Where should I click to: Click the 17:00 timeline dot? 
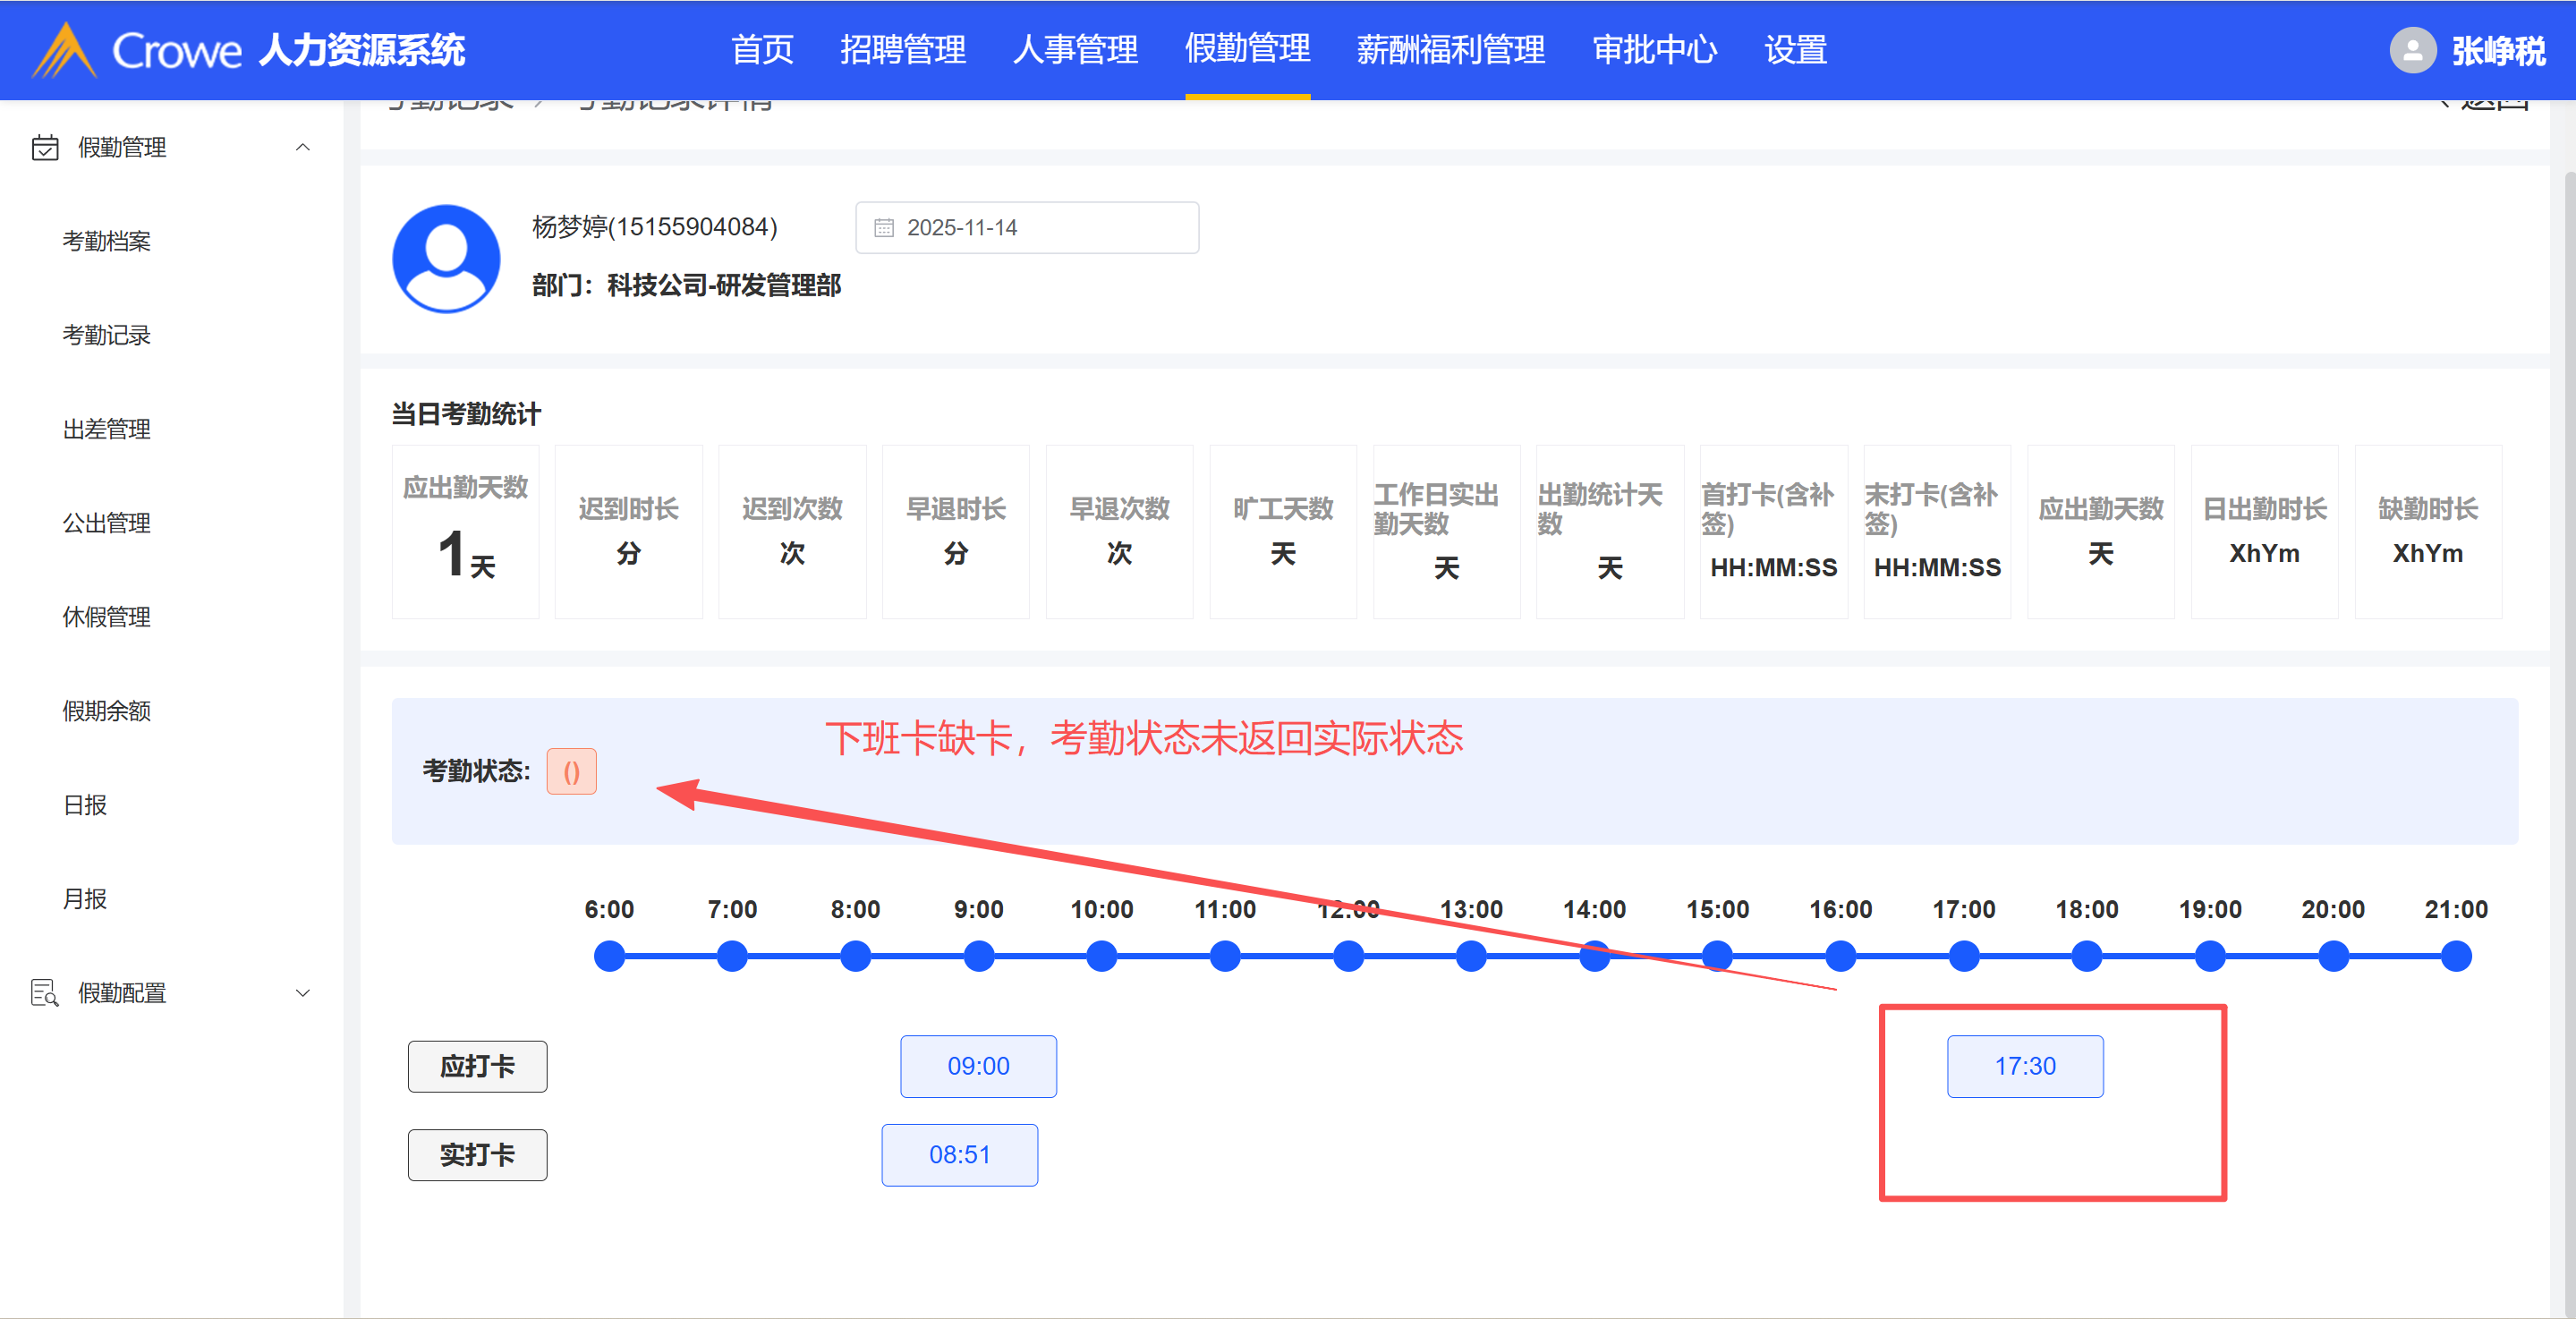pyautogui.click(x=1963, y=956)
